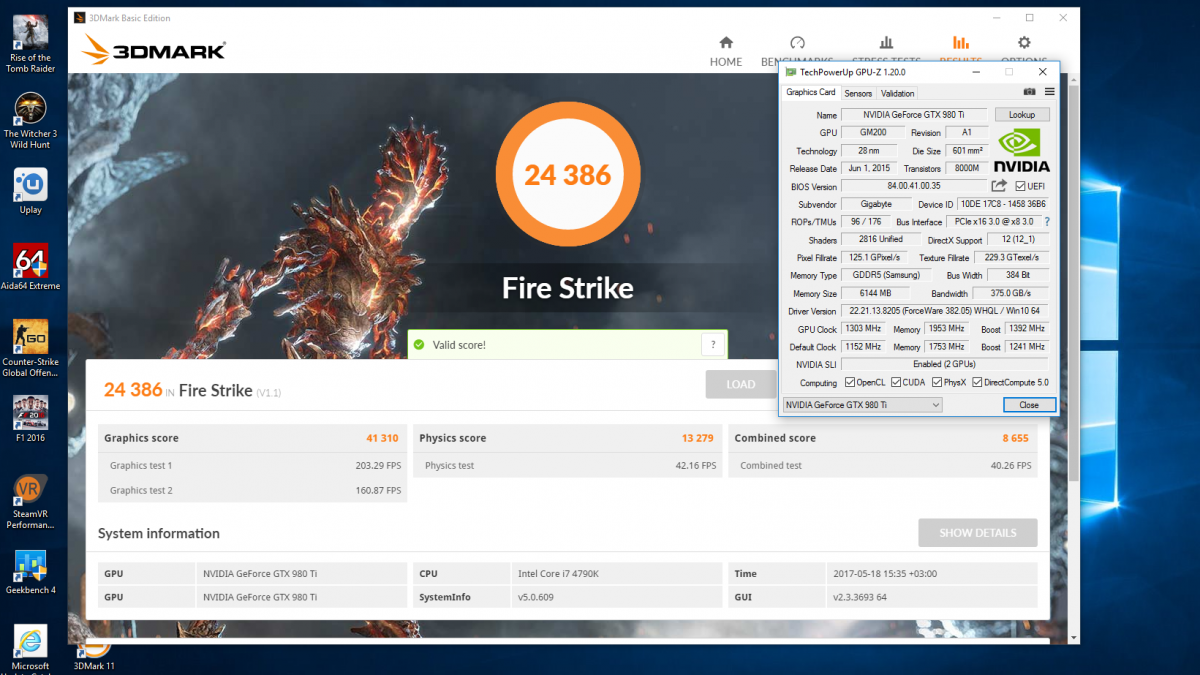Toggle the UEFI checkbox in GPU-Z
The height and width of the screenshot is (675, 1200).
coord(1020,186)
